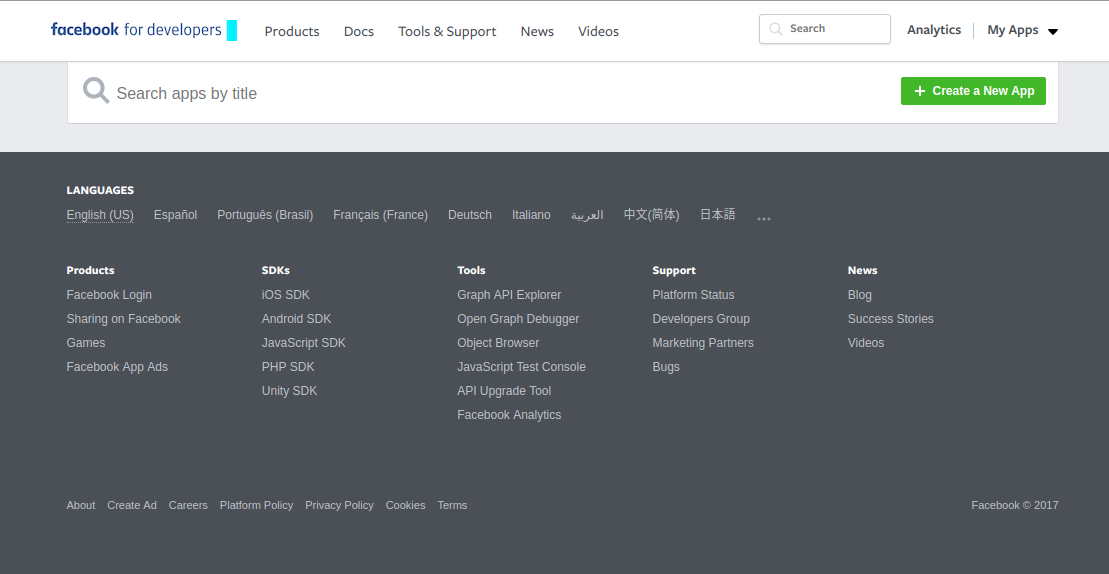This screenshot has width=1109, height=574.
Task: Switch language to 日本語
Action: [718, 215]
